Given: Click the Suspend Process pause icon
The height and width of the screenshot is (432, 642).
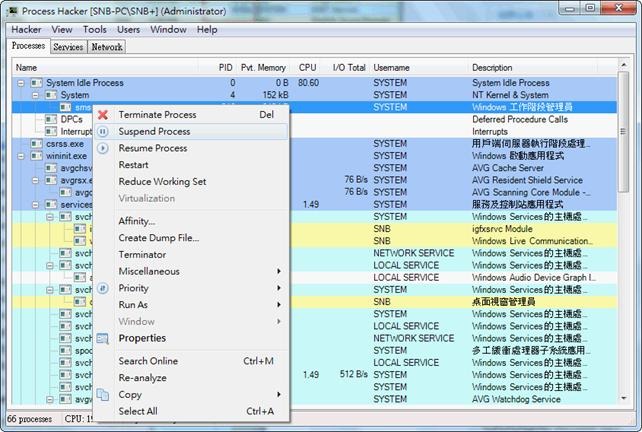Looking at the screenshot, I should 103,131.
